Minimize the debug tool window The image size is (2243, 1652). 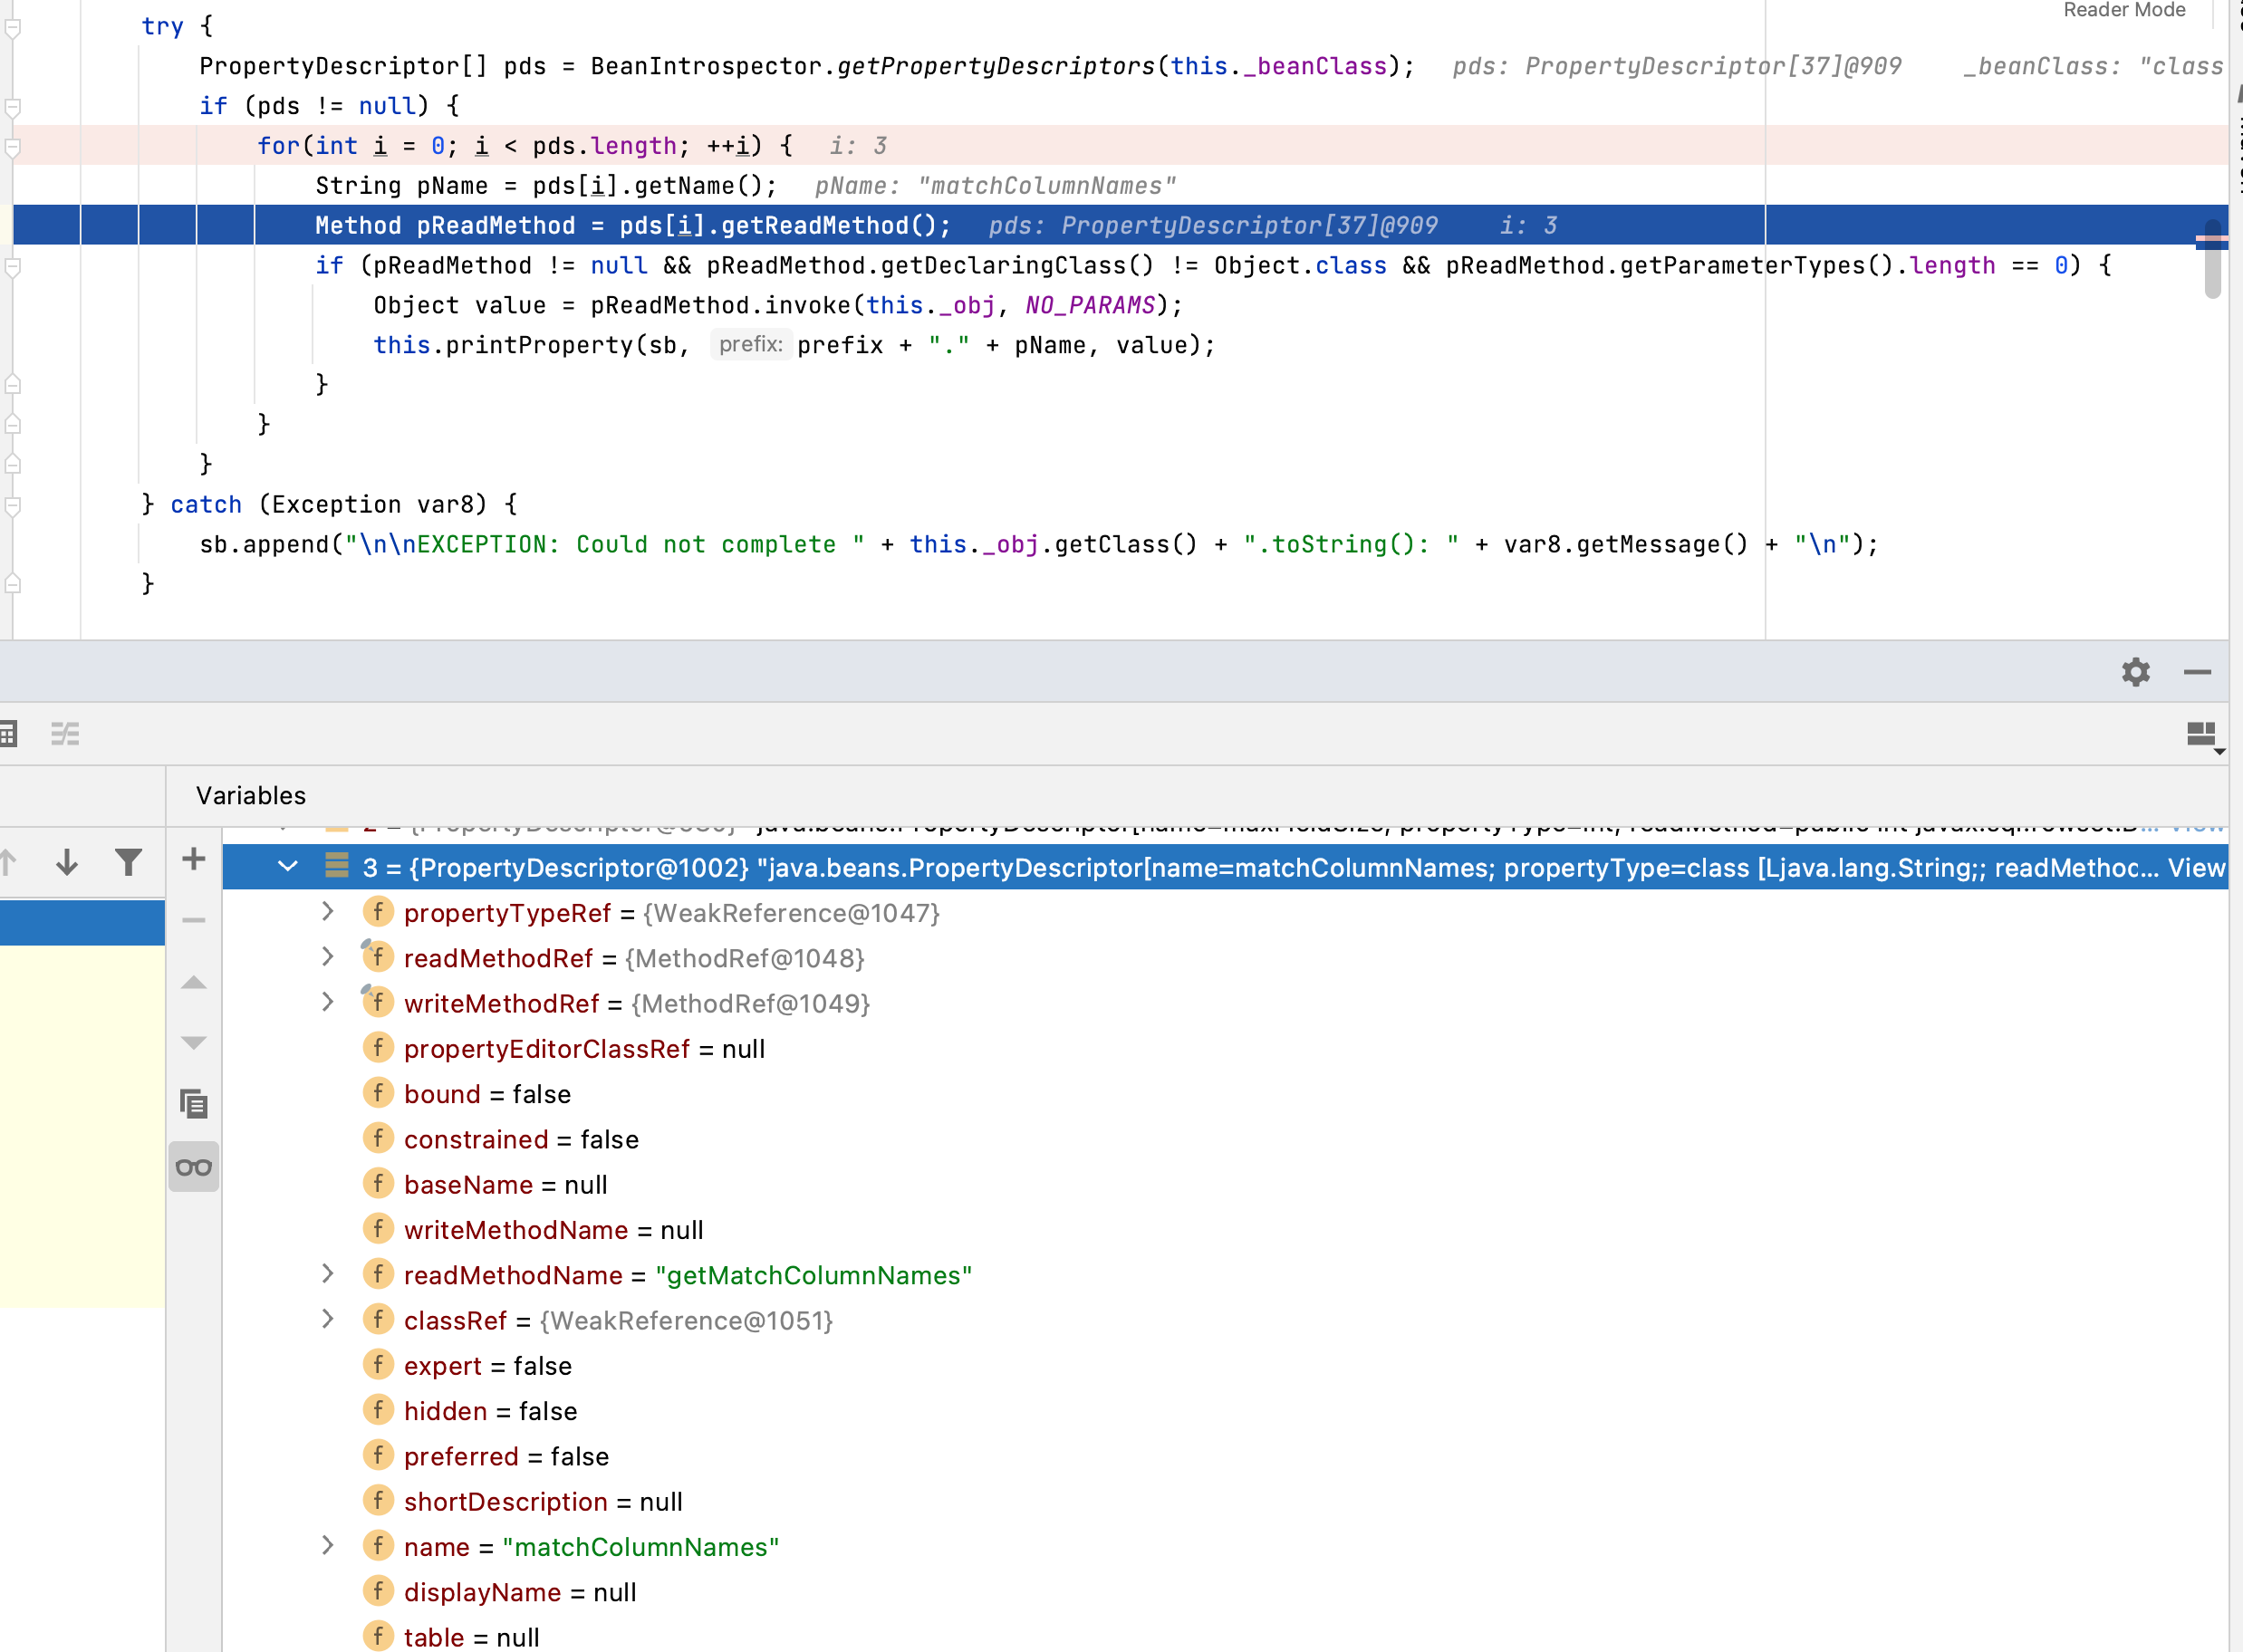[x=2196, y=672]
